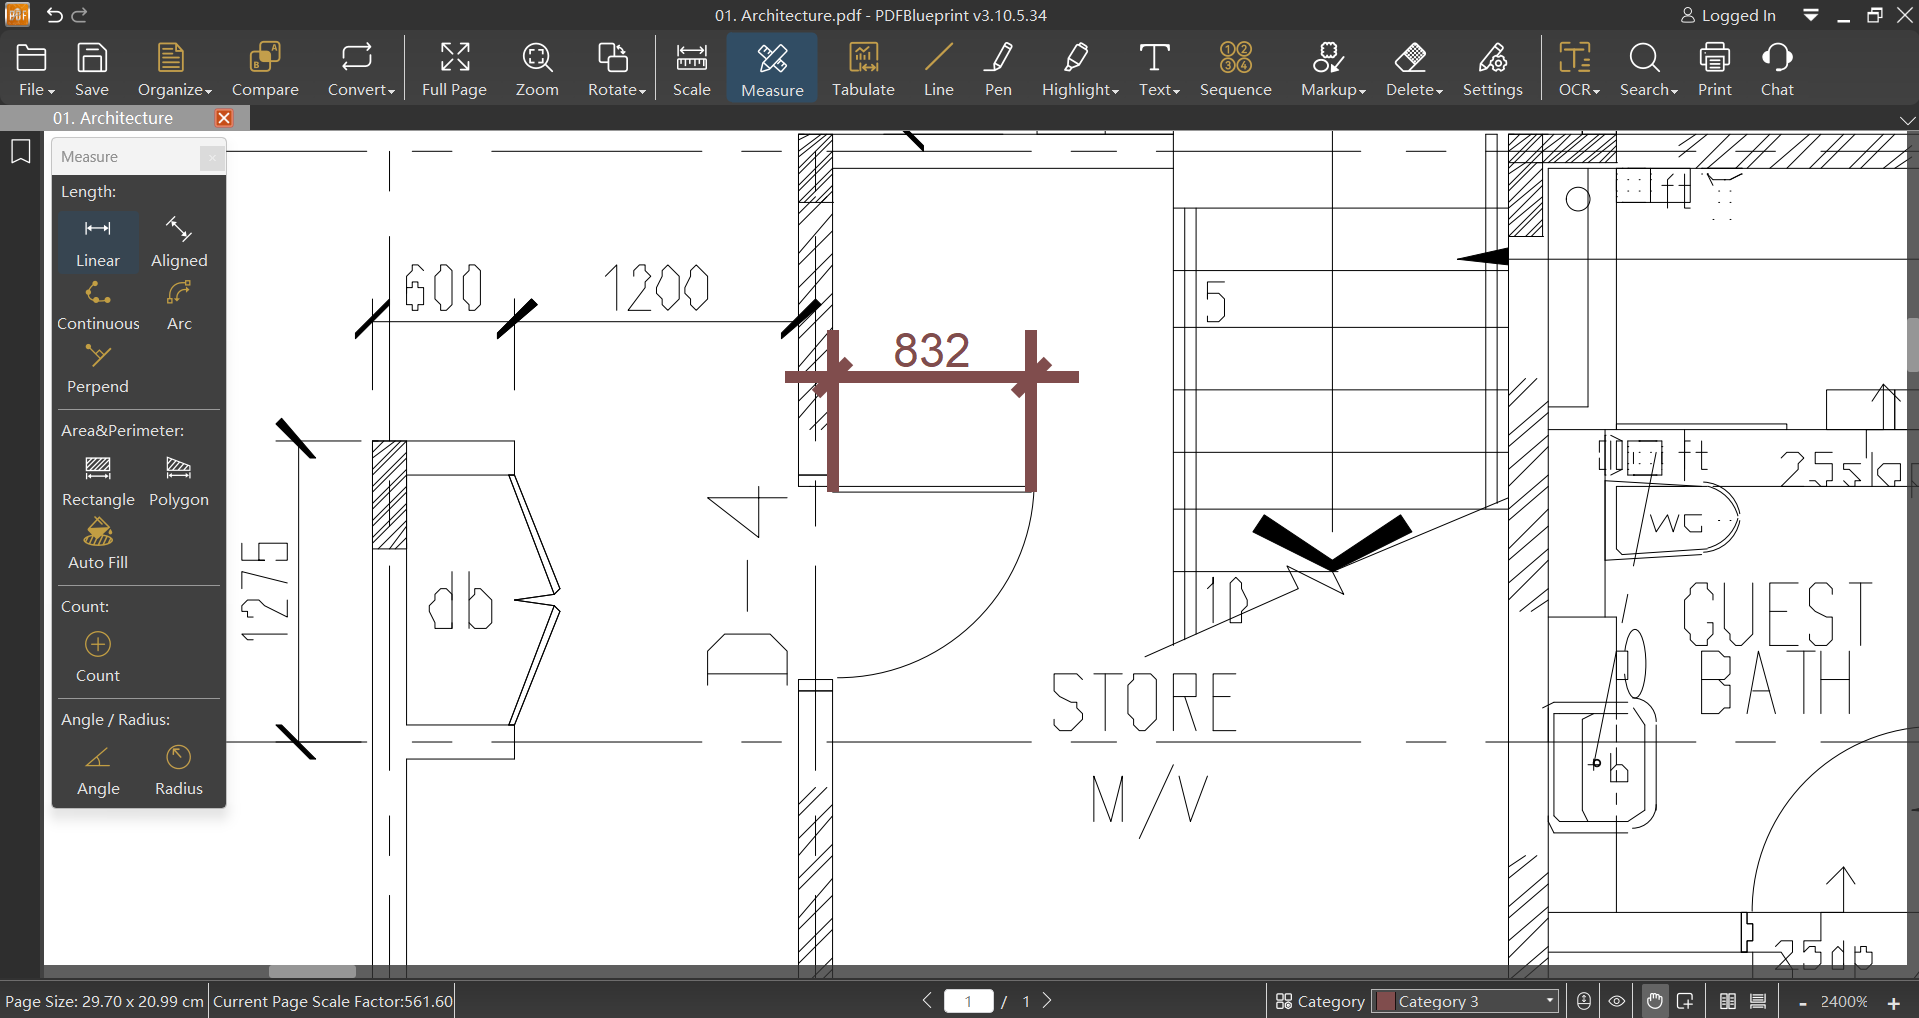Select the 01. Architecture tab

tap(113, 118)
